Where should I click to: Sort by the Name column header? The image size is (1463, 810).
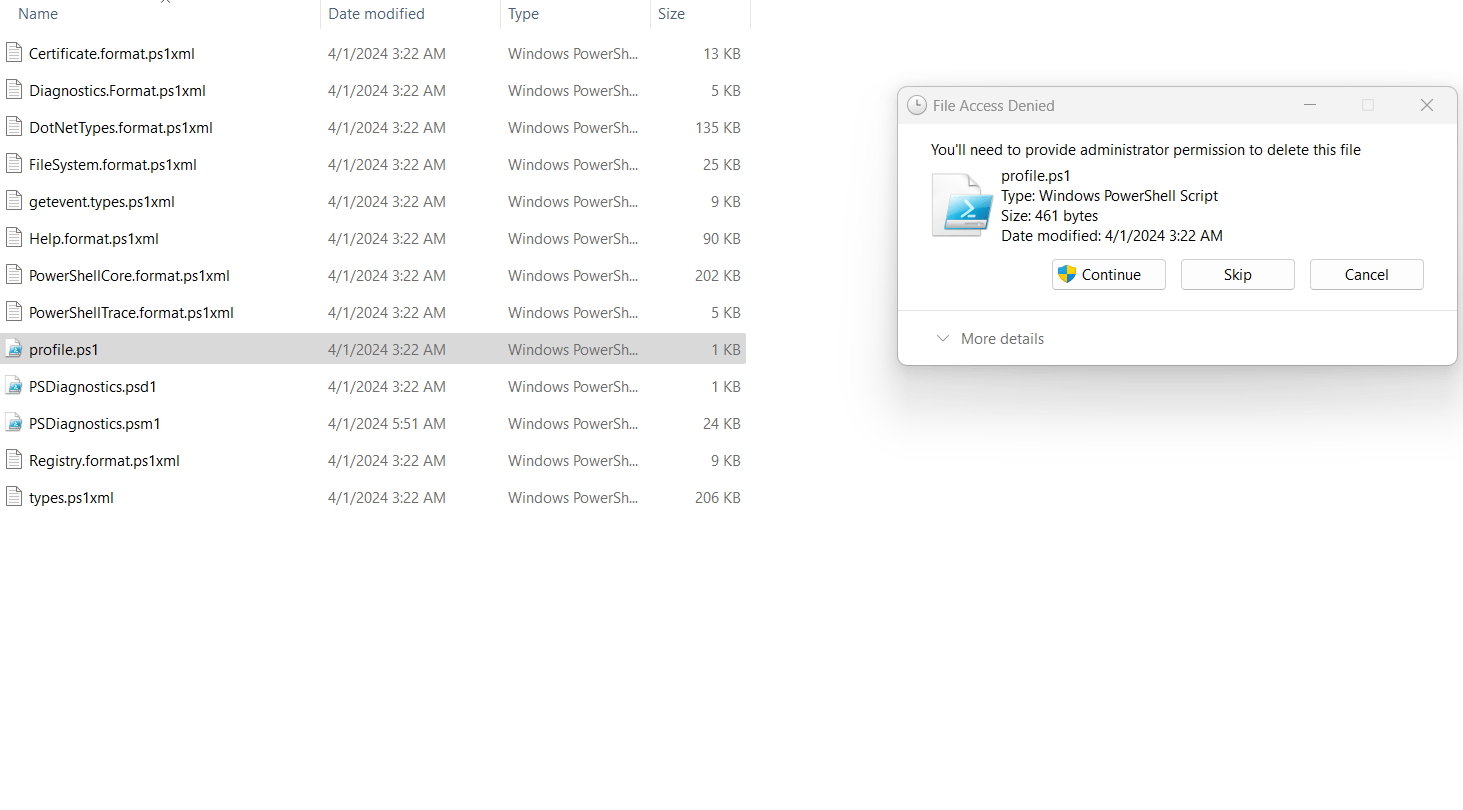click(x=37, y=13)
